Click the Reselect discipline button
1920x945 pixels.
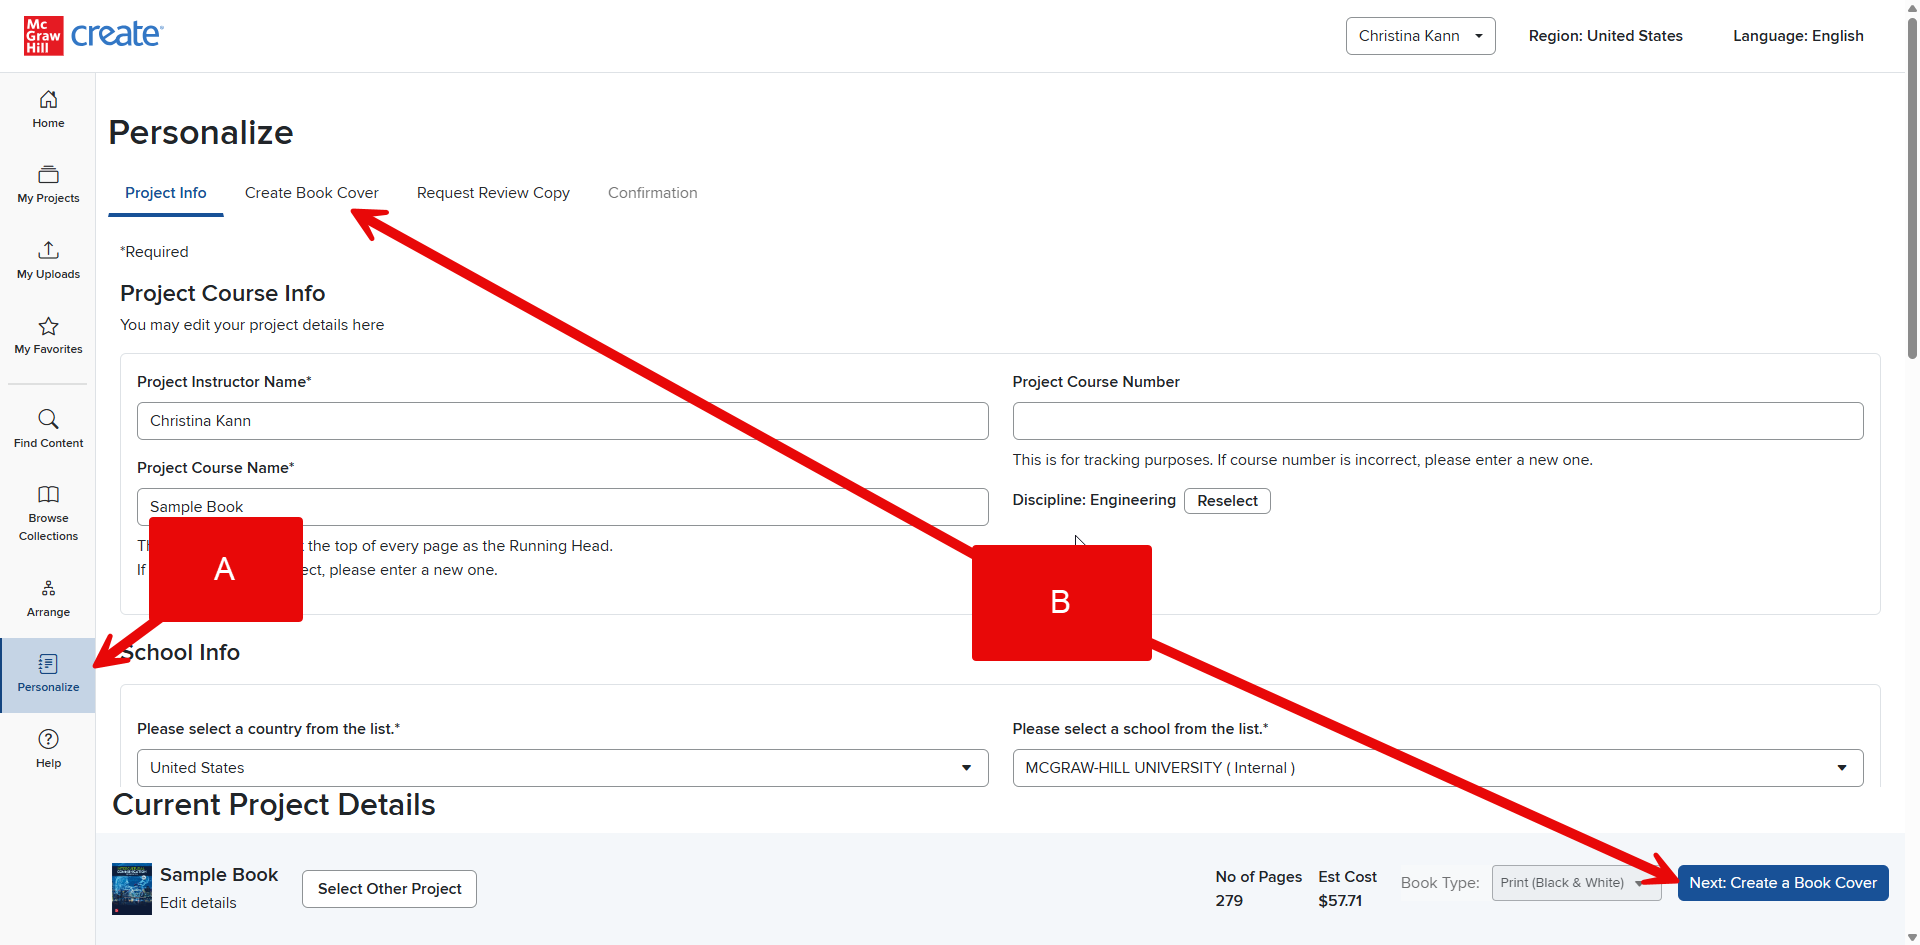(1227, 501)
